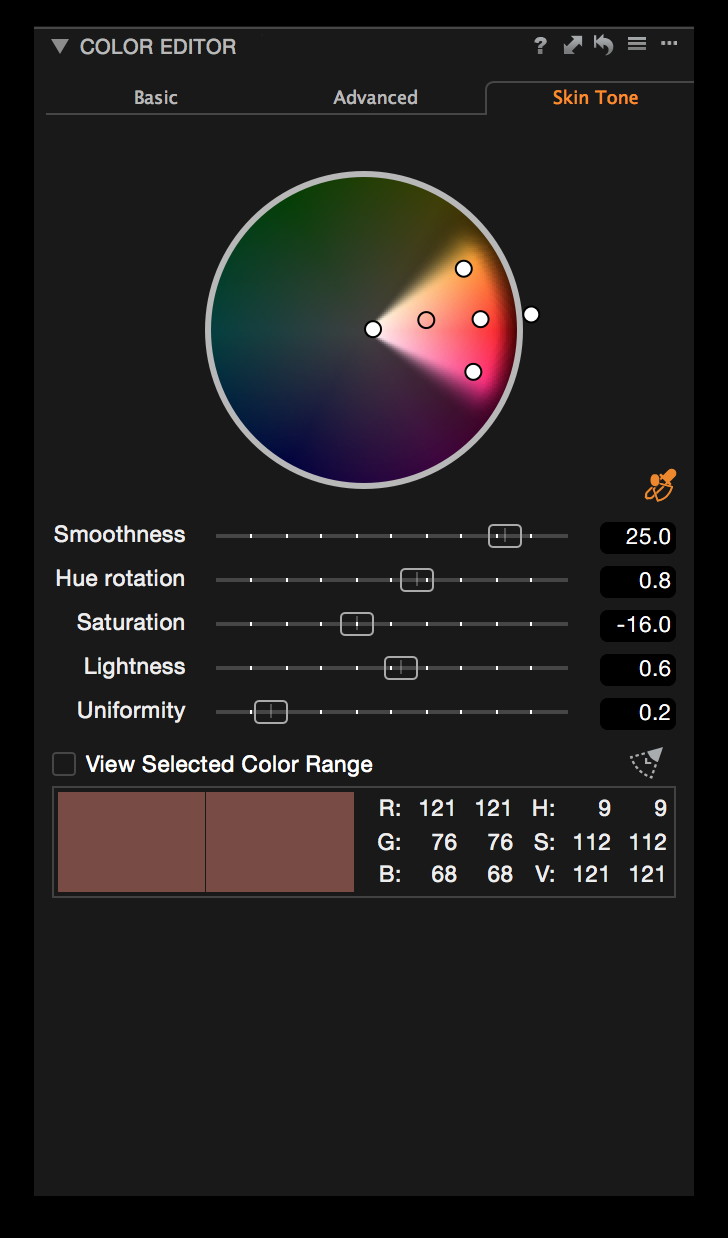Click the invert selection slice icon
Viewport: 728px width, 1238px height.
tap(646, 763)
